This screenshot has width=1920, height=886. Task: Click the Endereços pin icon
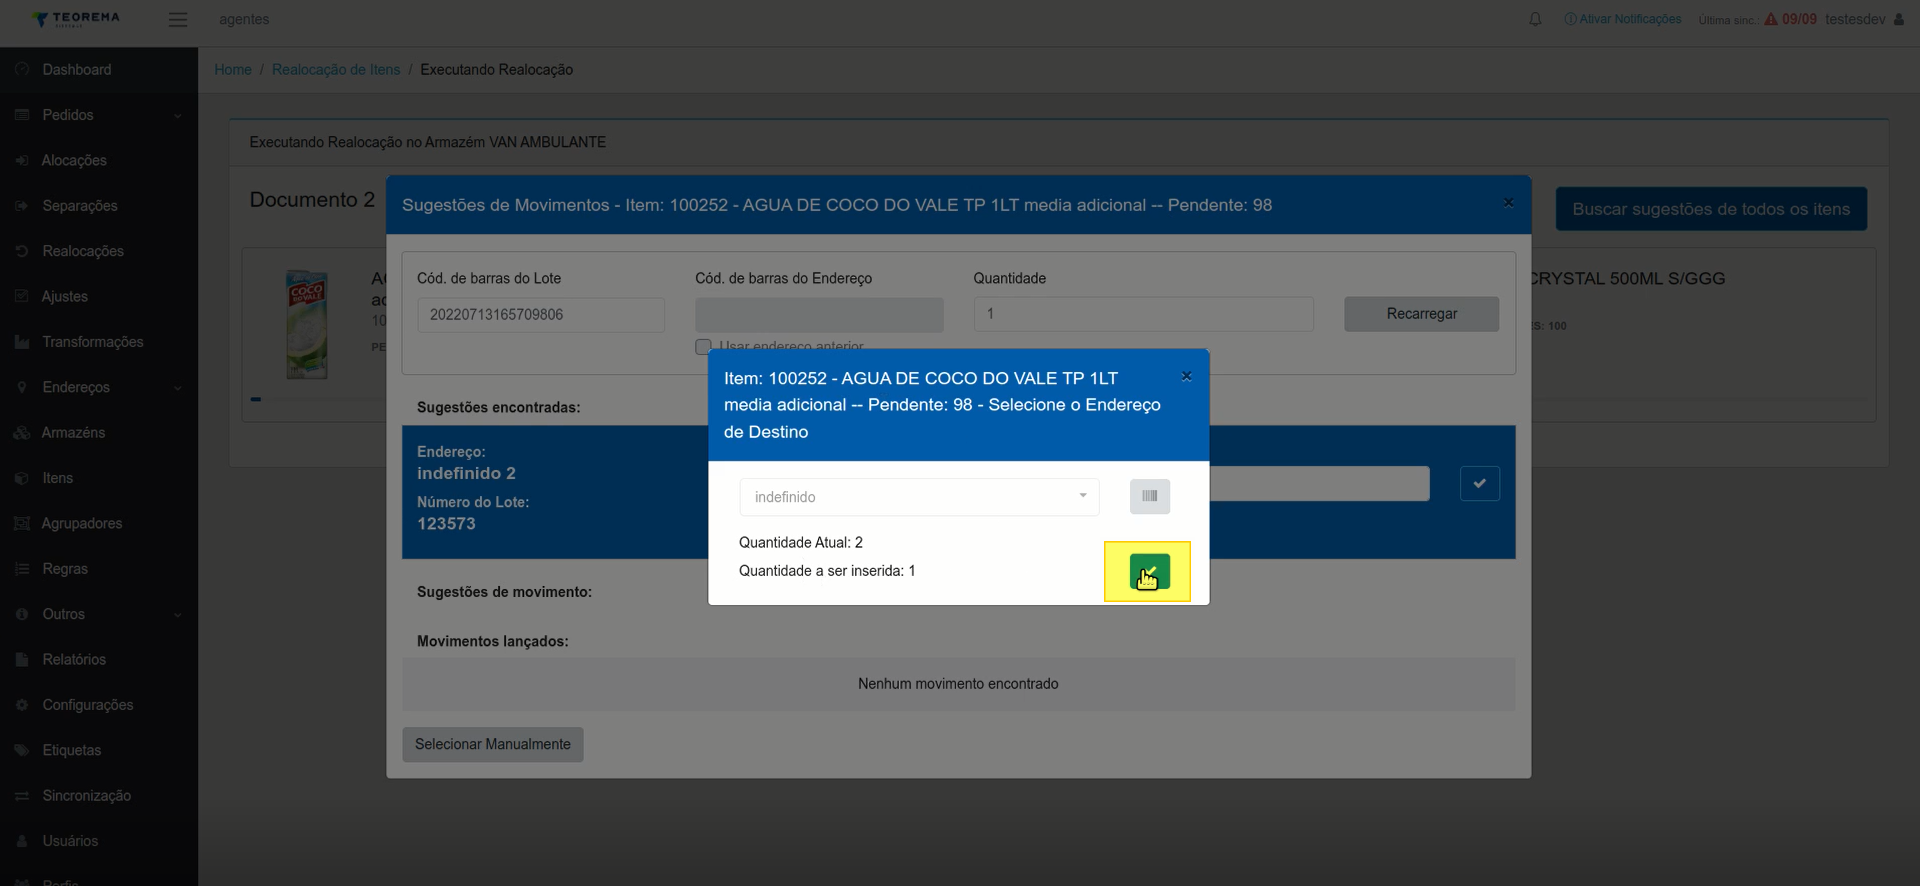tap(22, 387)
